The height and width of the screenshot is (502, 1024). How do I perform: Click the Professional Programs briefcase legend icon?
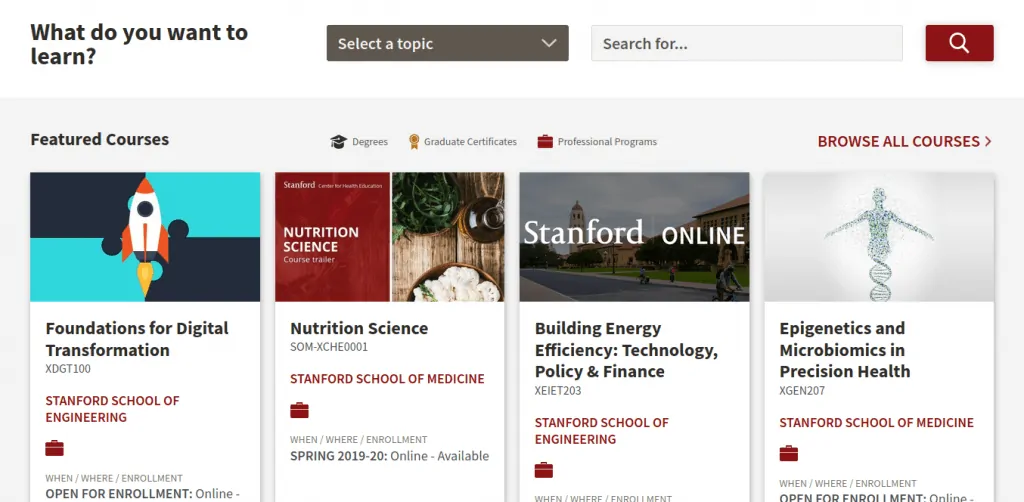point(545,142)
